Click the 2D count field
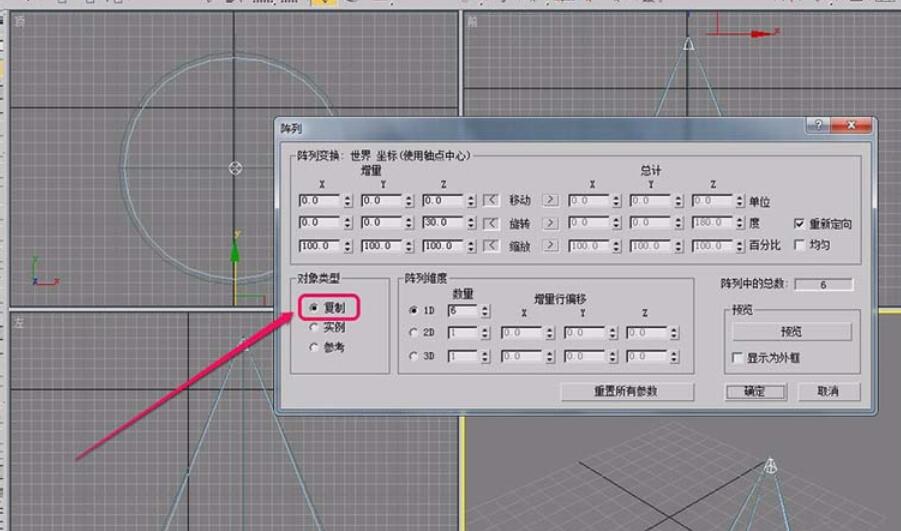 pos(463,333)
